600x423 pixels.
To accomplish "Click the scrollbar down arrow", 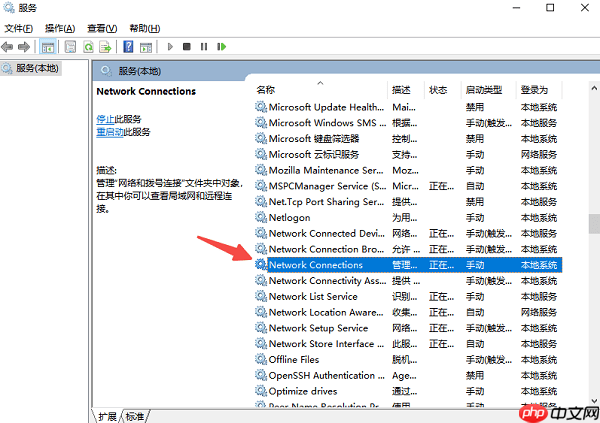I will tap(594, 401).
